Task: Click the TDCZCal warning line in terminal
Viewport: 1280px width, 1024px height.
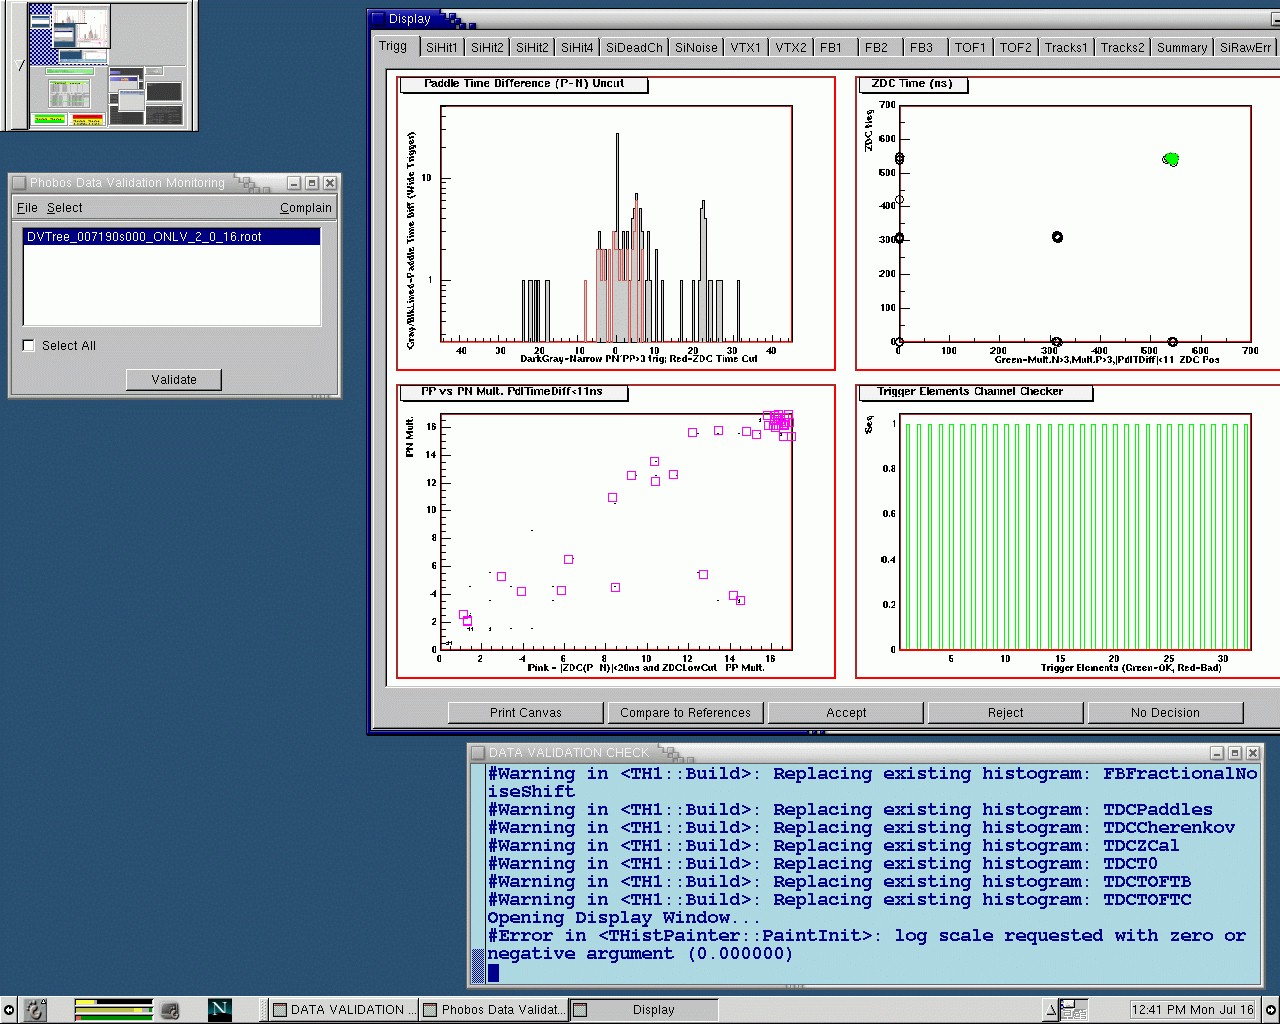Action: coord(833,846)
